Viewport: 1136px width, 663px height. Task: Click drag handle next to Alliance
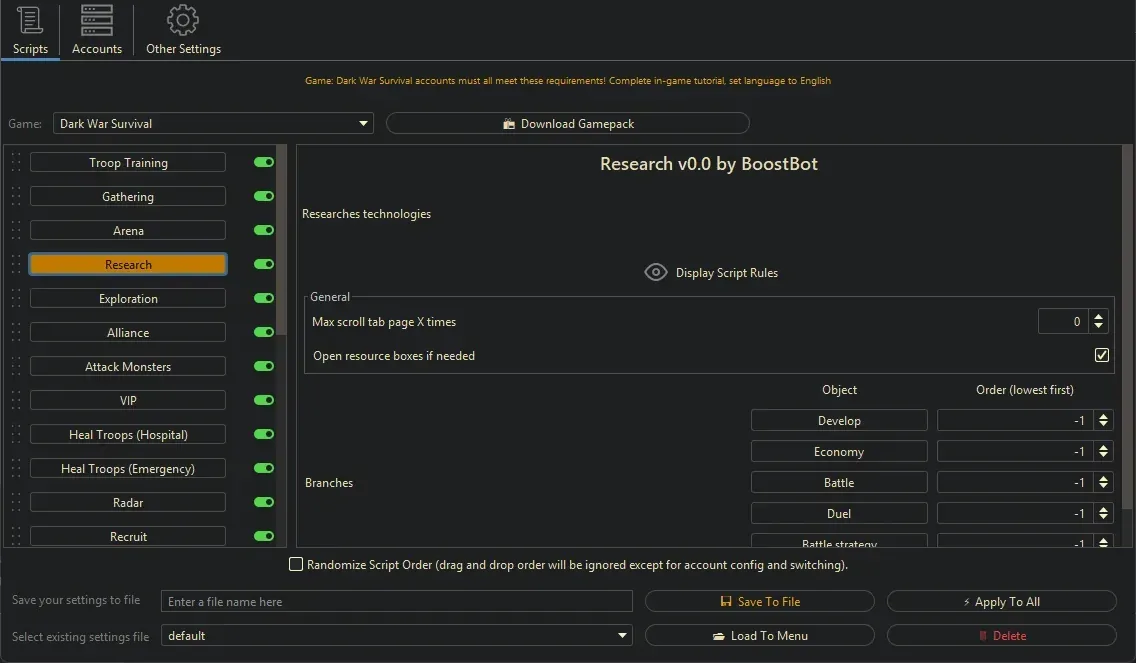tap(16, 333)
